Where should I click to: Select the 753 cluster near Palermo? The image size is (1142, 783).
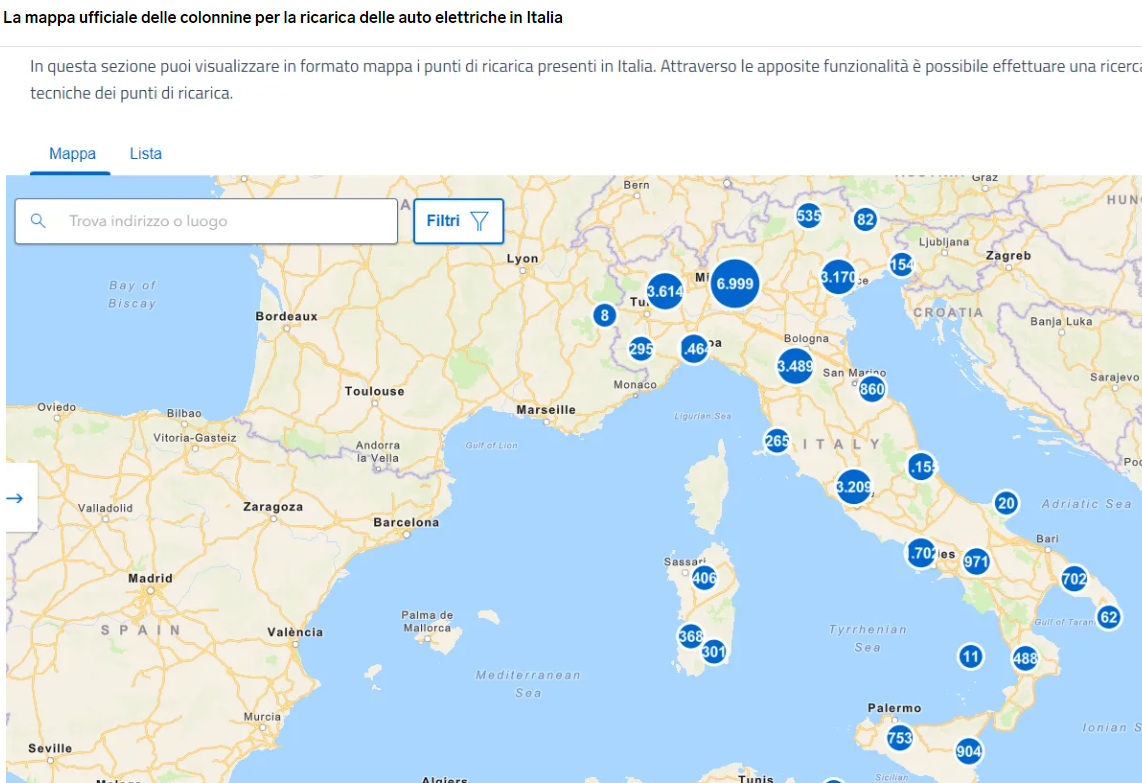[x=899, y=738]
